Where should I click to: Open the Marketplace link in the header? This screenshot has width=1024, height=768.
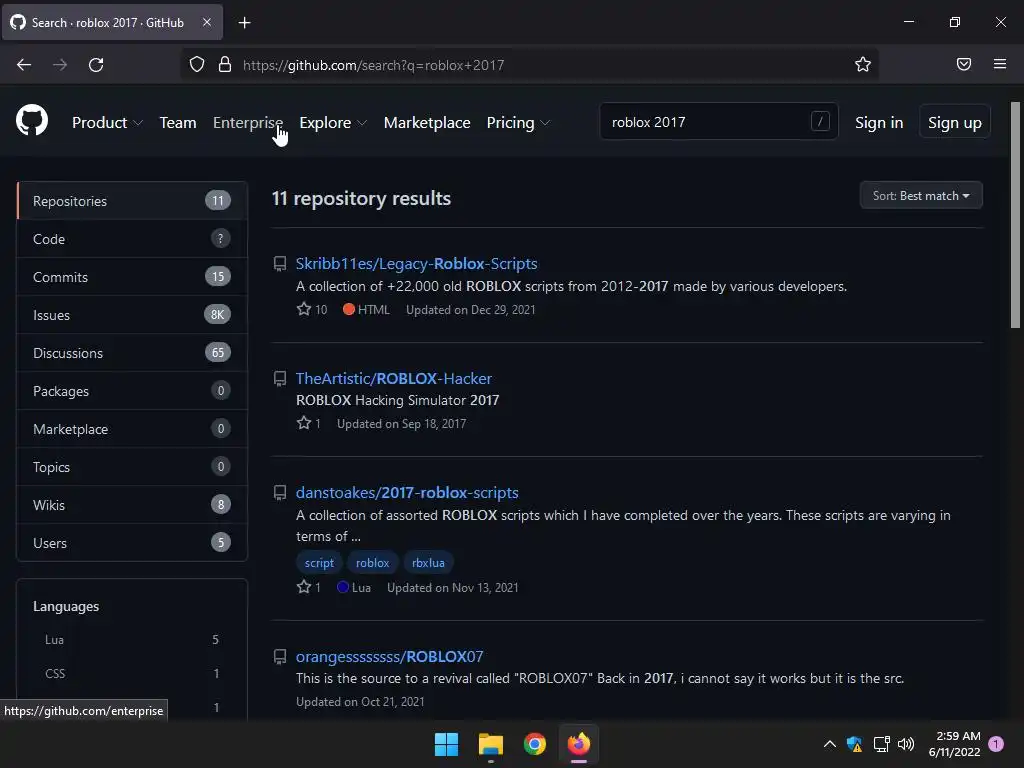pyautogui.click(x=427, y=122)
